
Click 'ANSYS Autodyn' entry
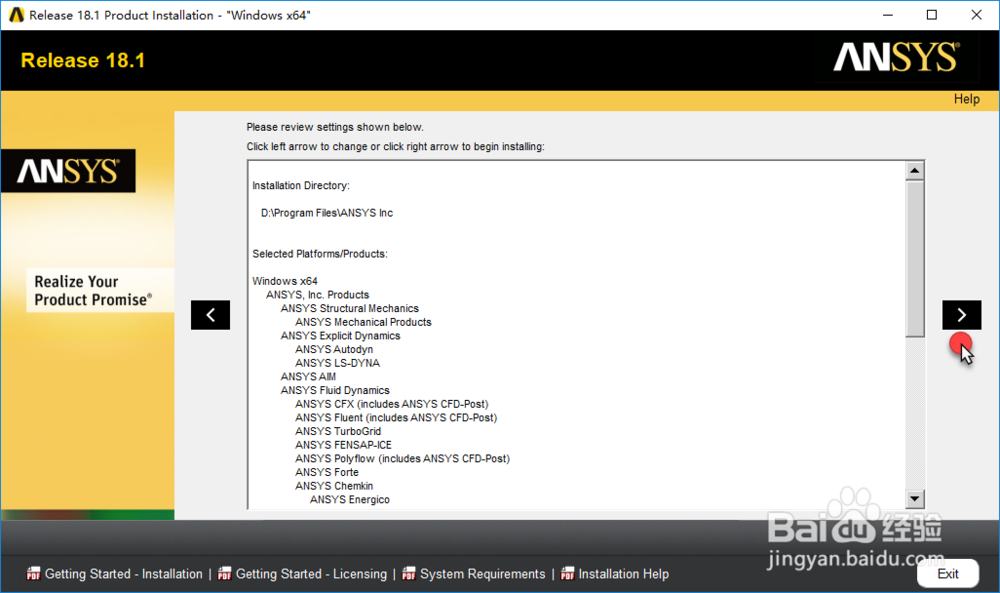pyautogui.click(x=334, y=349)
